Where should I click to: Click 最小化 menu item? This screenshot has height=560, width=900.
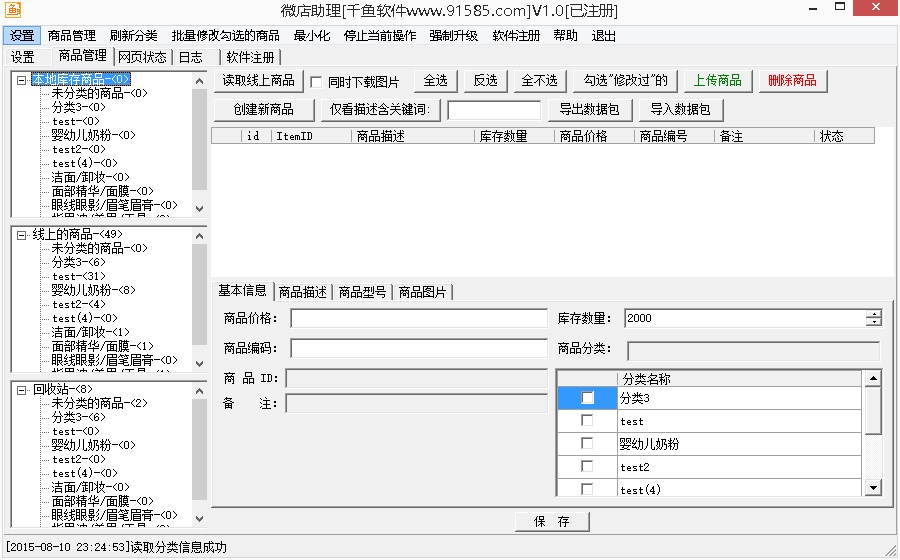[x=312, y=36]
